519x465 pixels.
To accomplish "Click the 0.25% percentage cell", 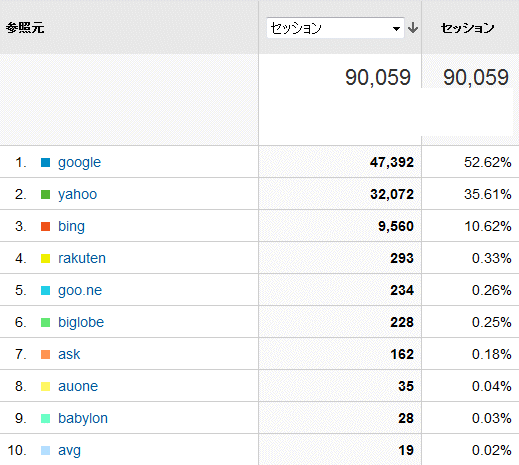I will 492,323.
